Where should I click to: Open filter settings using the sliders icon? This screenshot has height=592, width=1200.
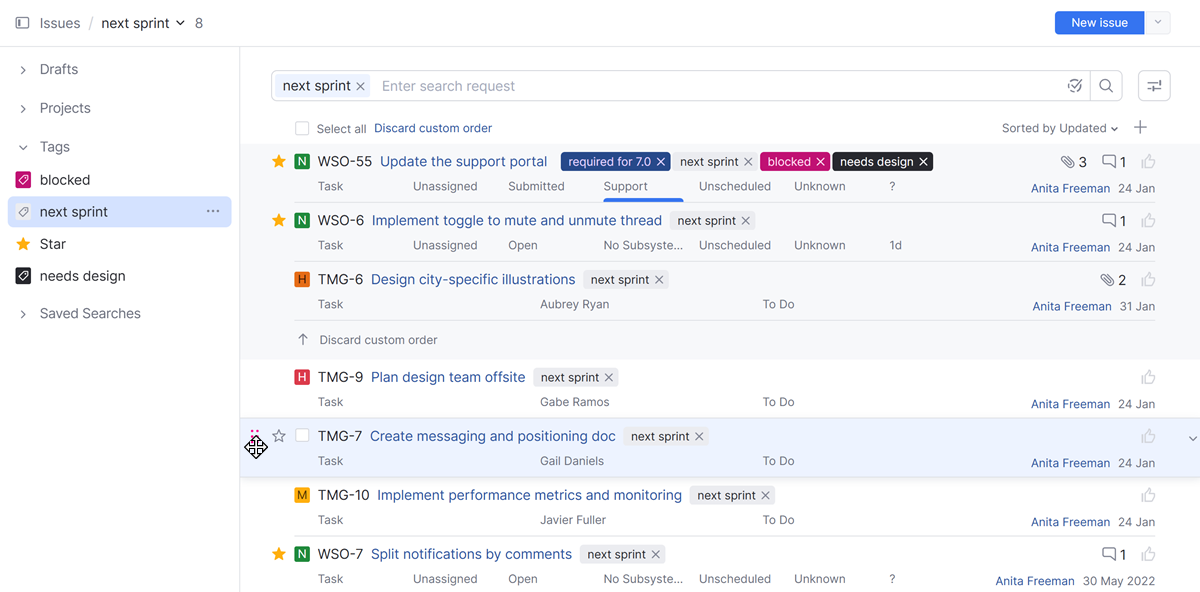(1154, 86)
